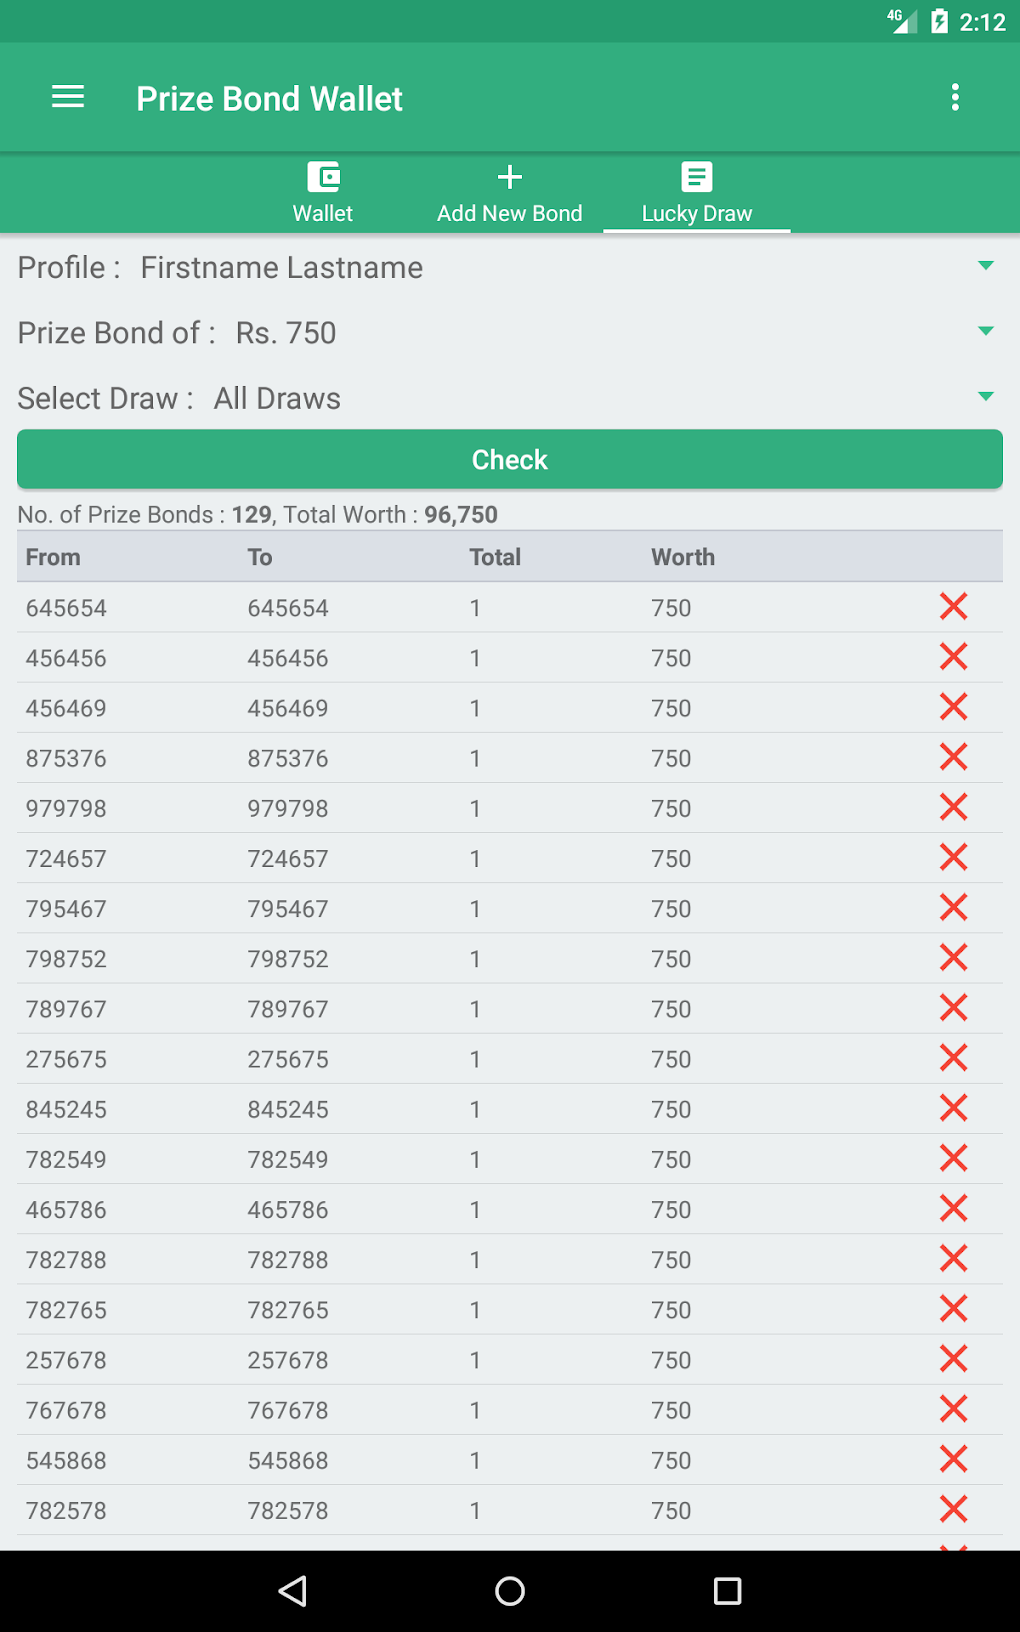Delete the 979798 bond entry
The width and height of the screenshot is (1020, 1632).
click(954, 807)
